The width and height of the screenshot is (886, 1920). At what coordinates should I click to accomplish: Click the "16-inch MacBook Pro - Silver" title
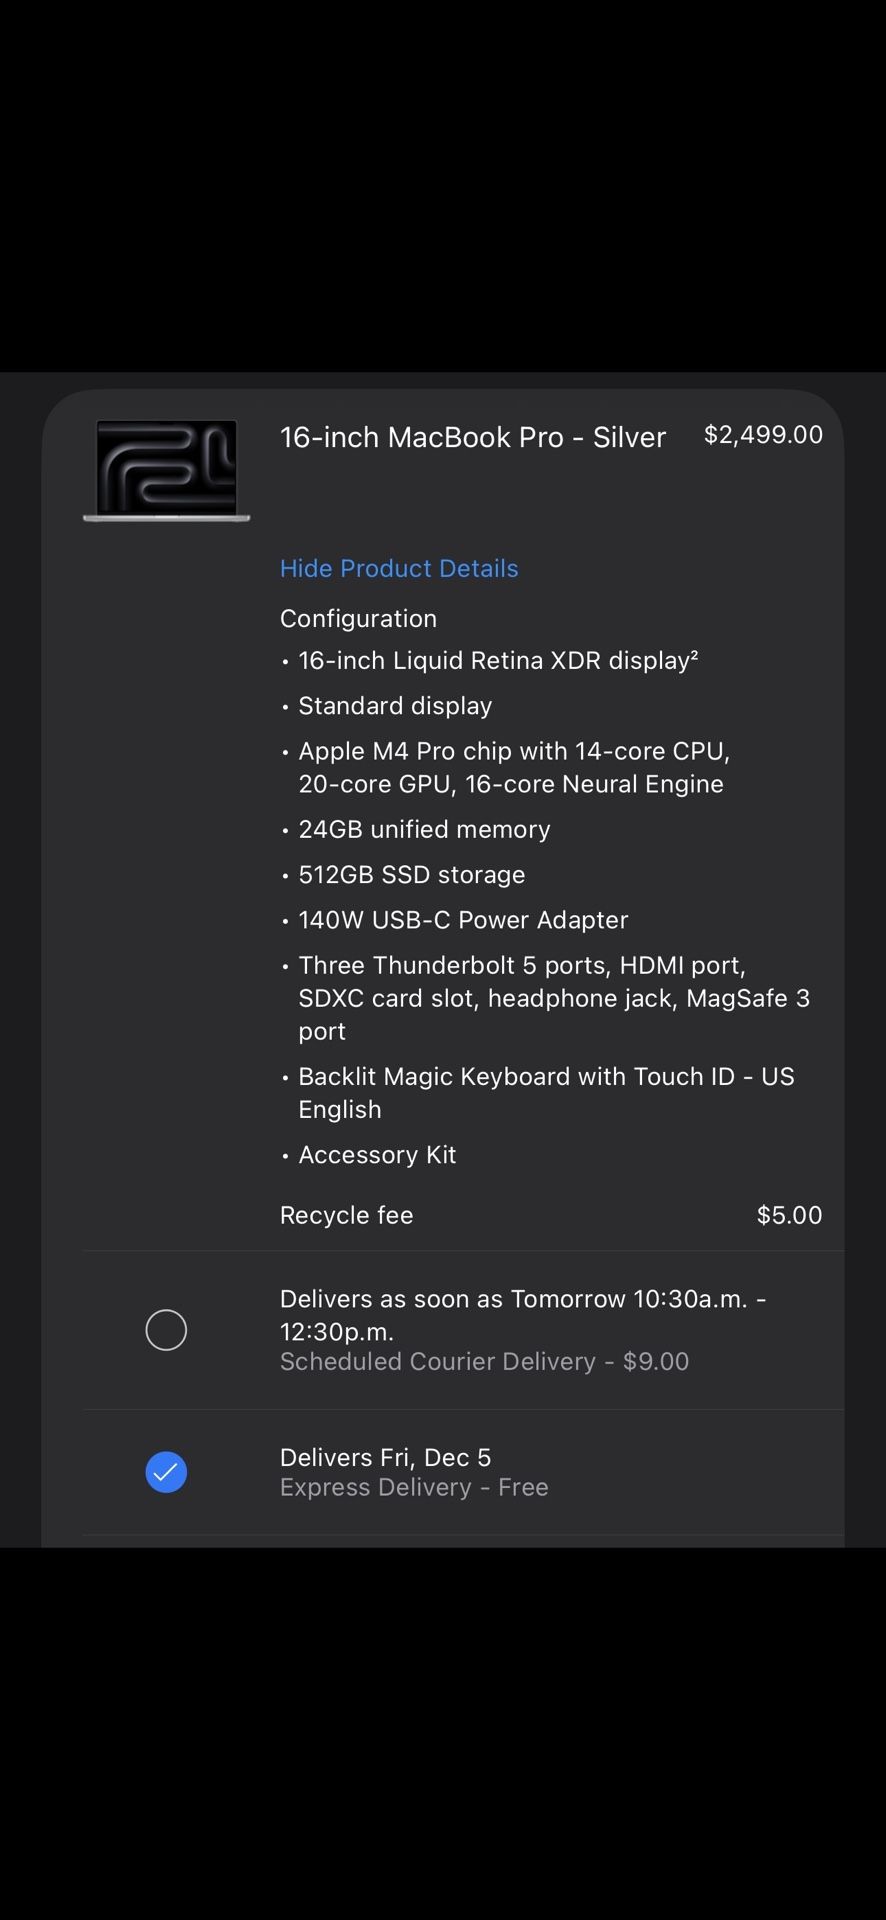point(473,437)
